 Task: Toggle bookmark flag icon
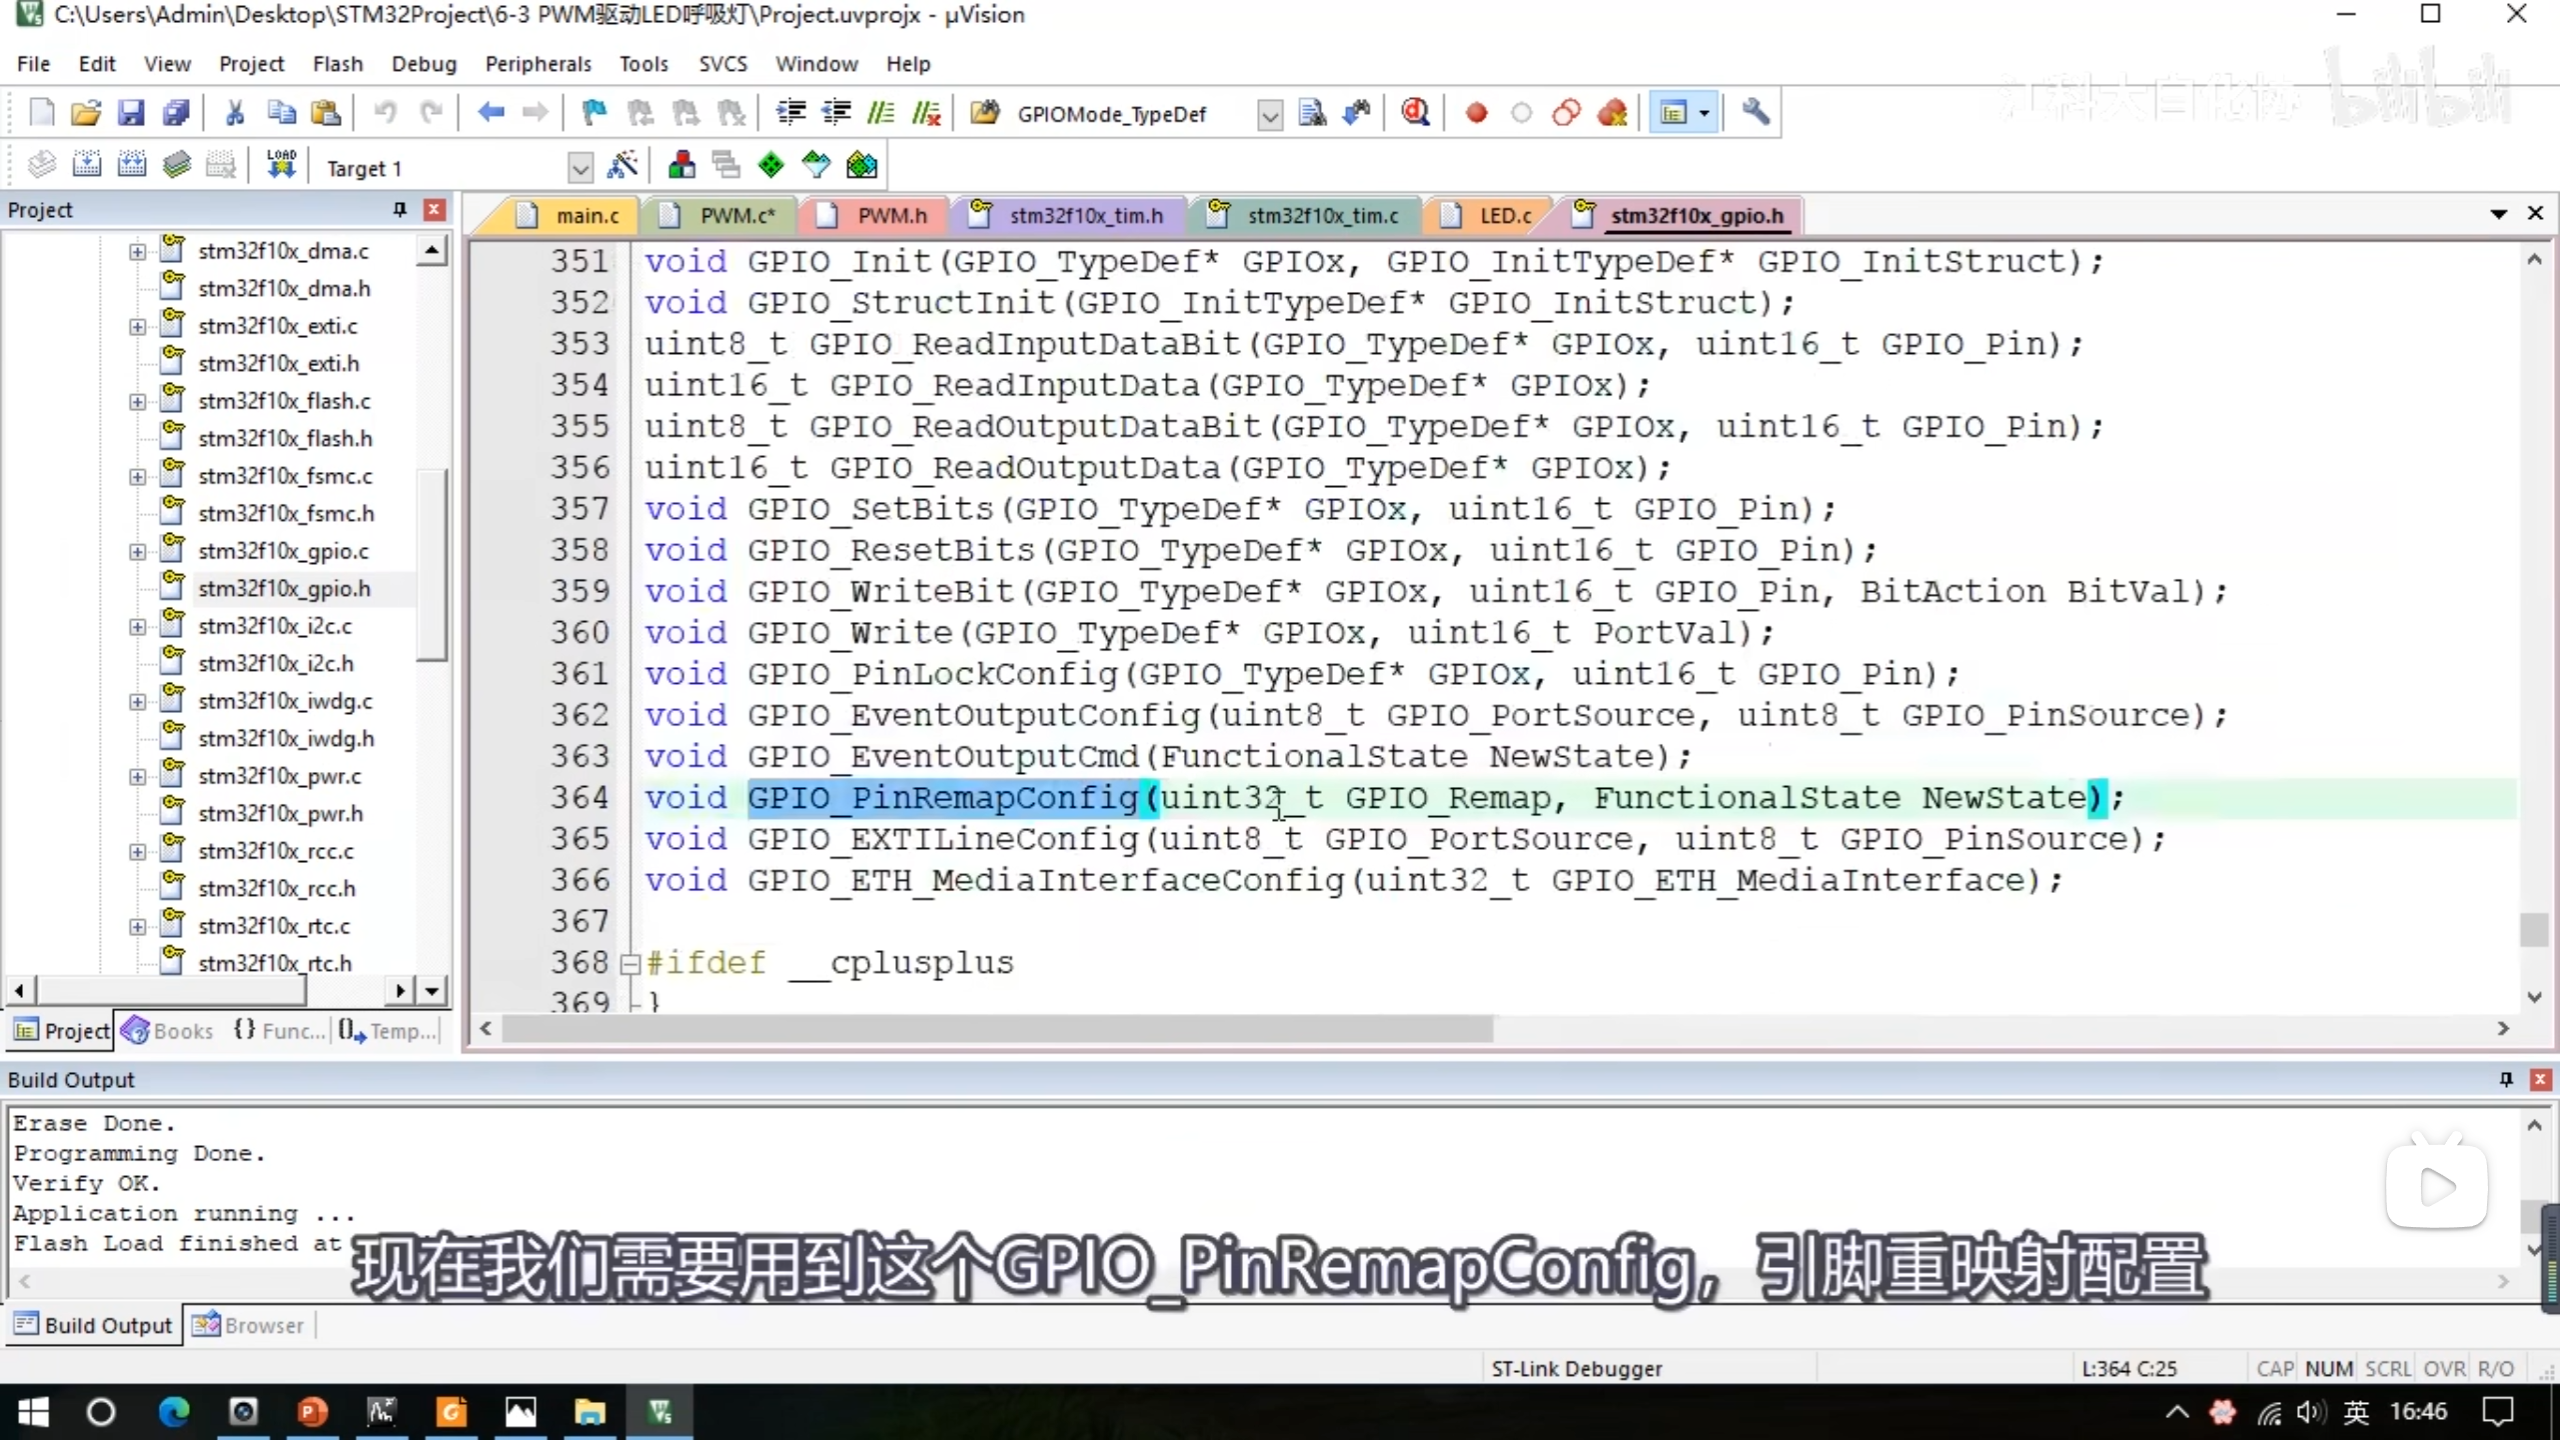point(594,113)
